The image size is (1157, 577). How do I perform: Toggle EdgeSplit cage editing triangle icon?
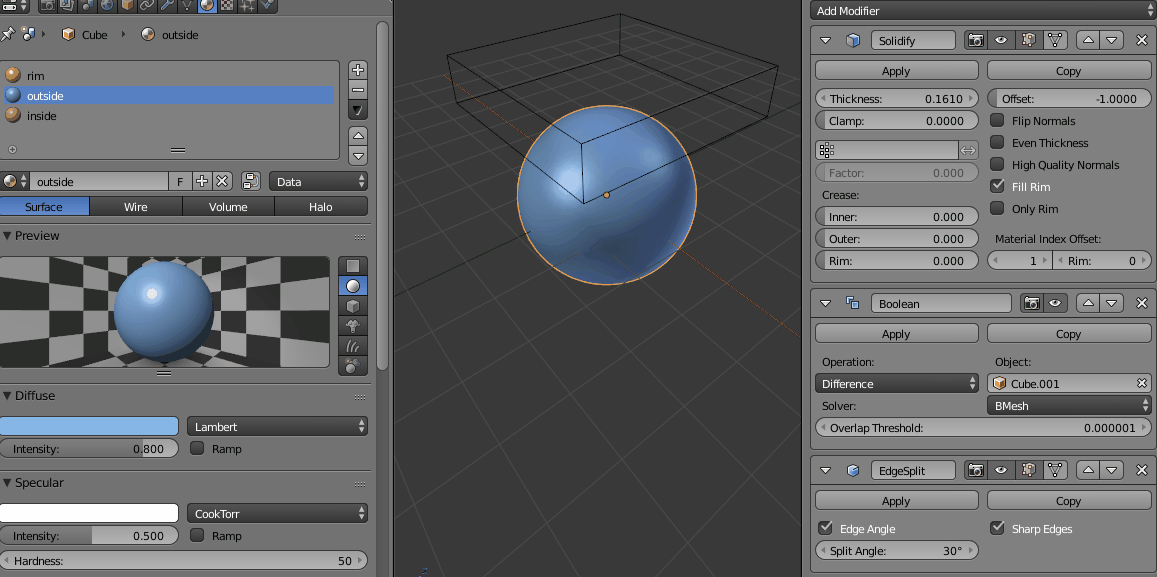pos(1054,470)
